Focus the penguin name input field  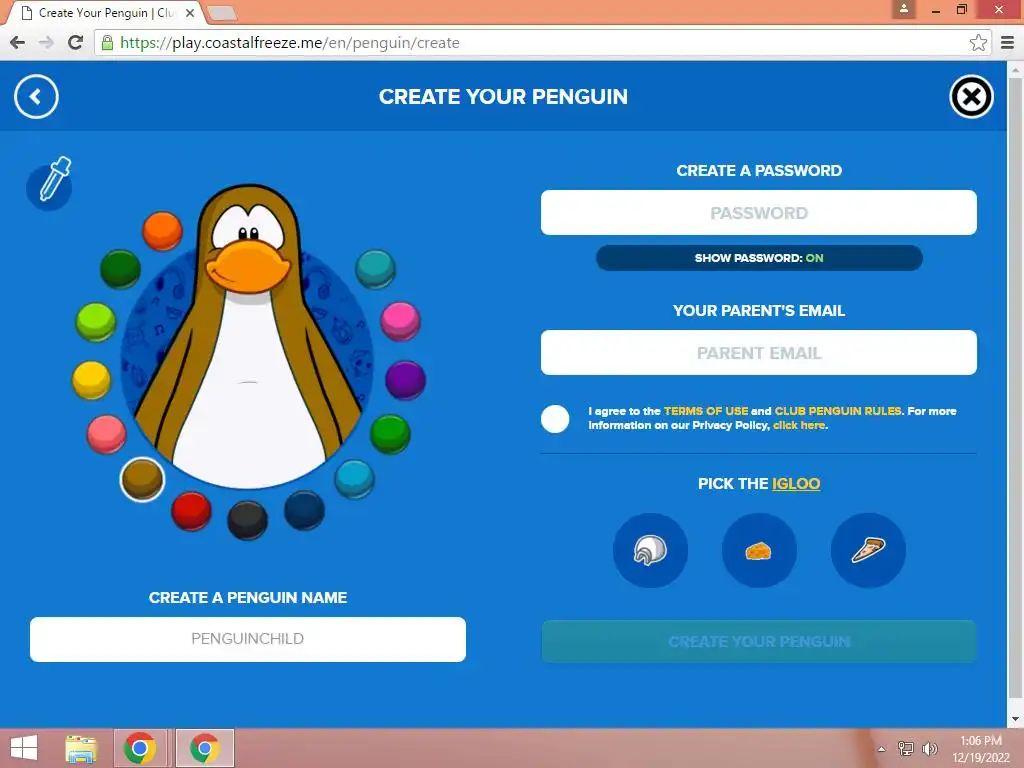pyautogui.click(x=248, y=639)
